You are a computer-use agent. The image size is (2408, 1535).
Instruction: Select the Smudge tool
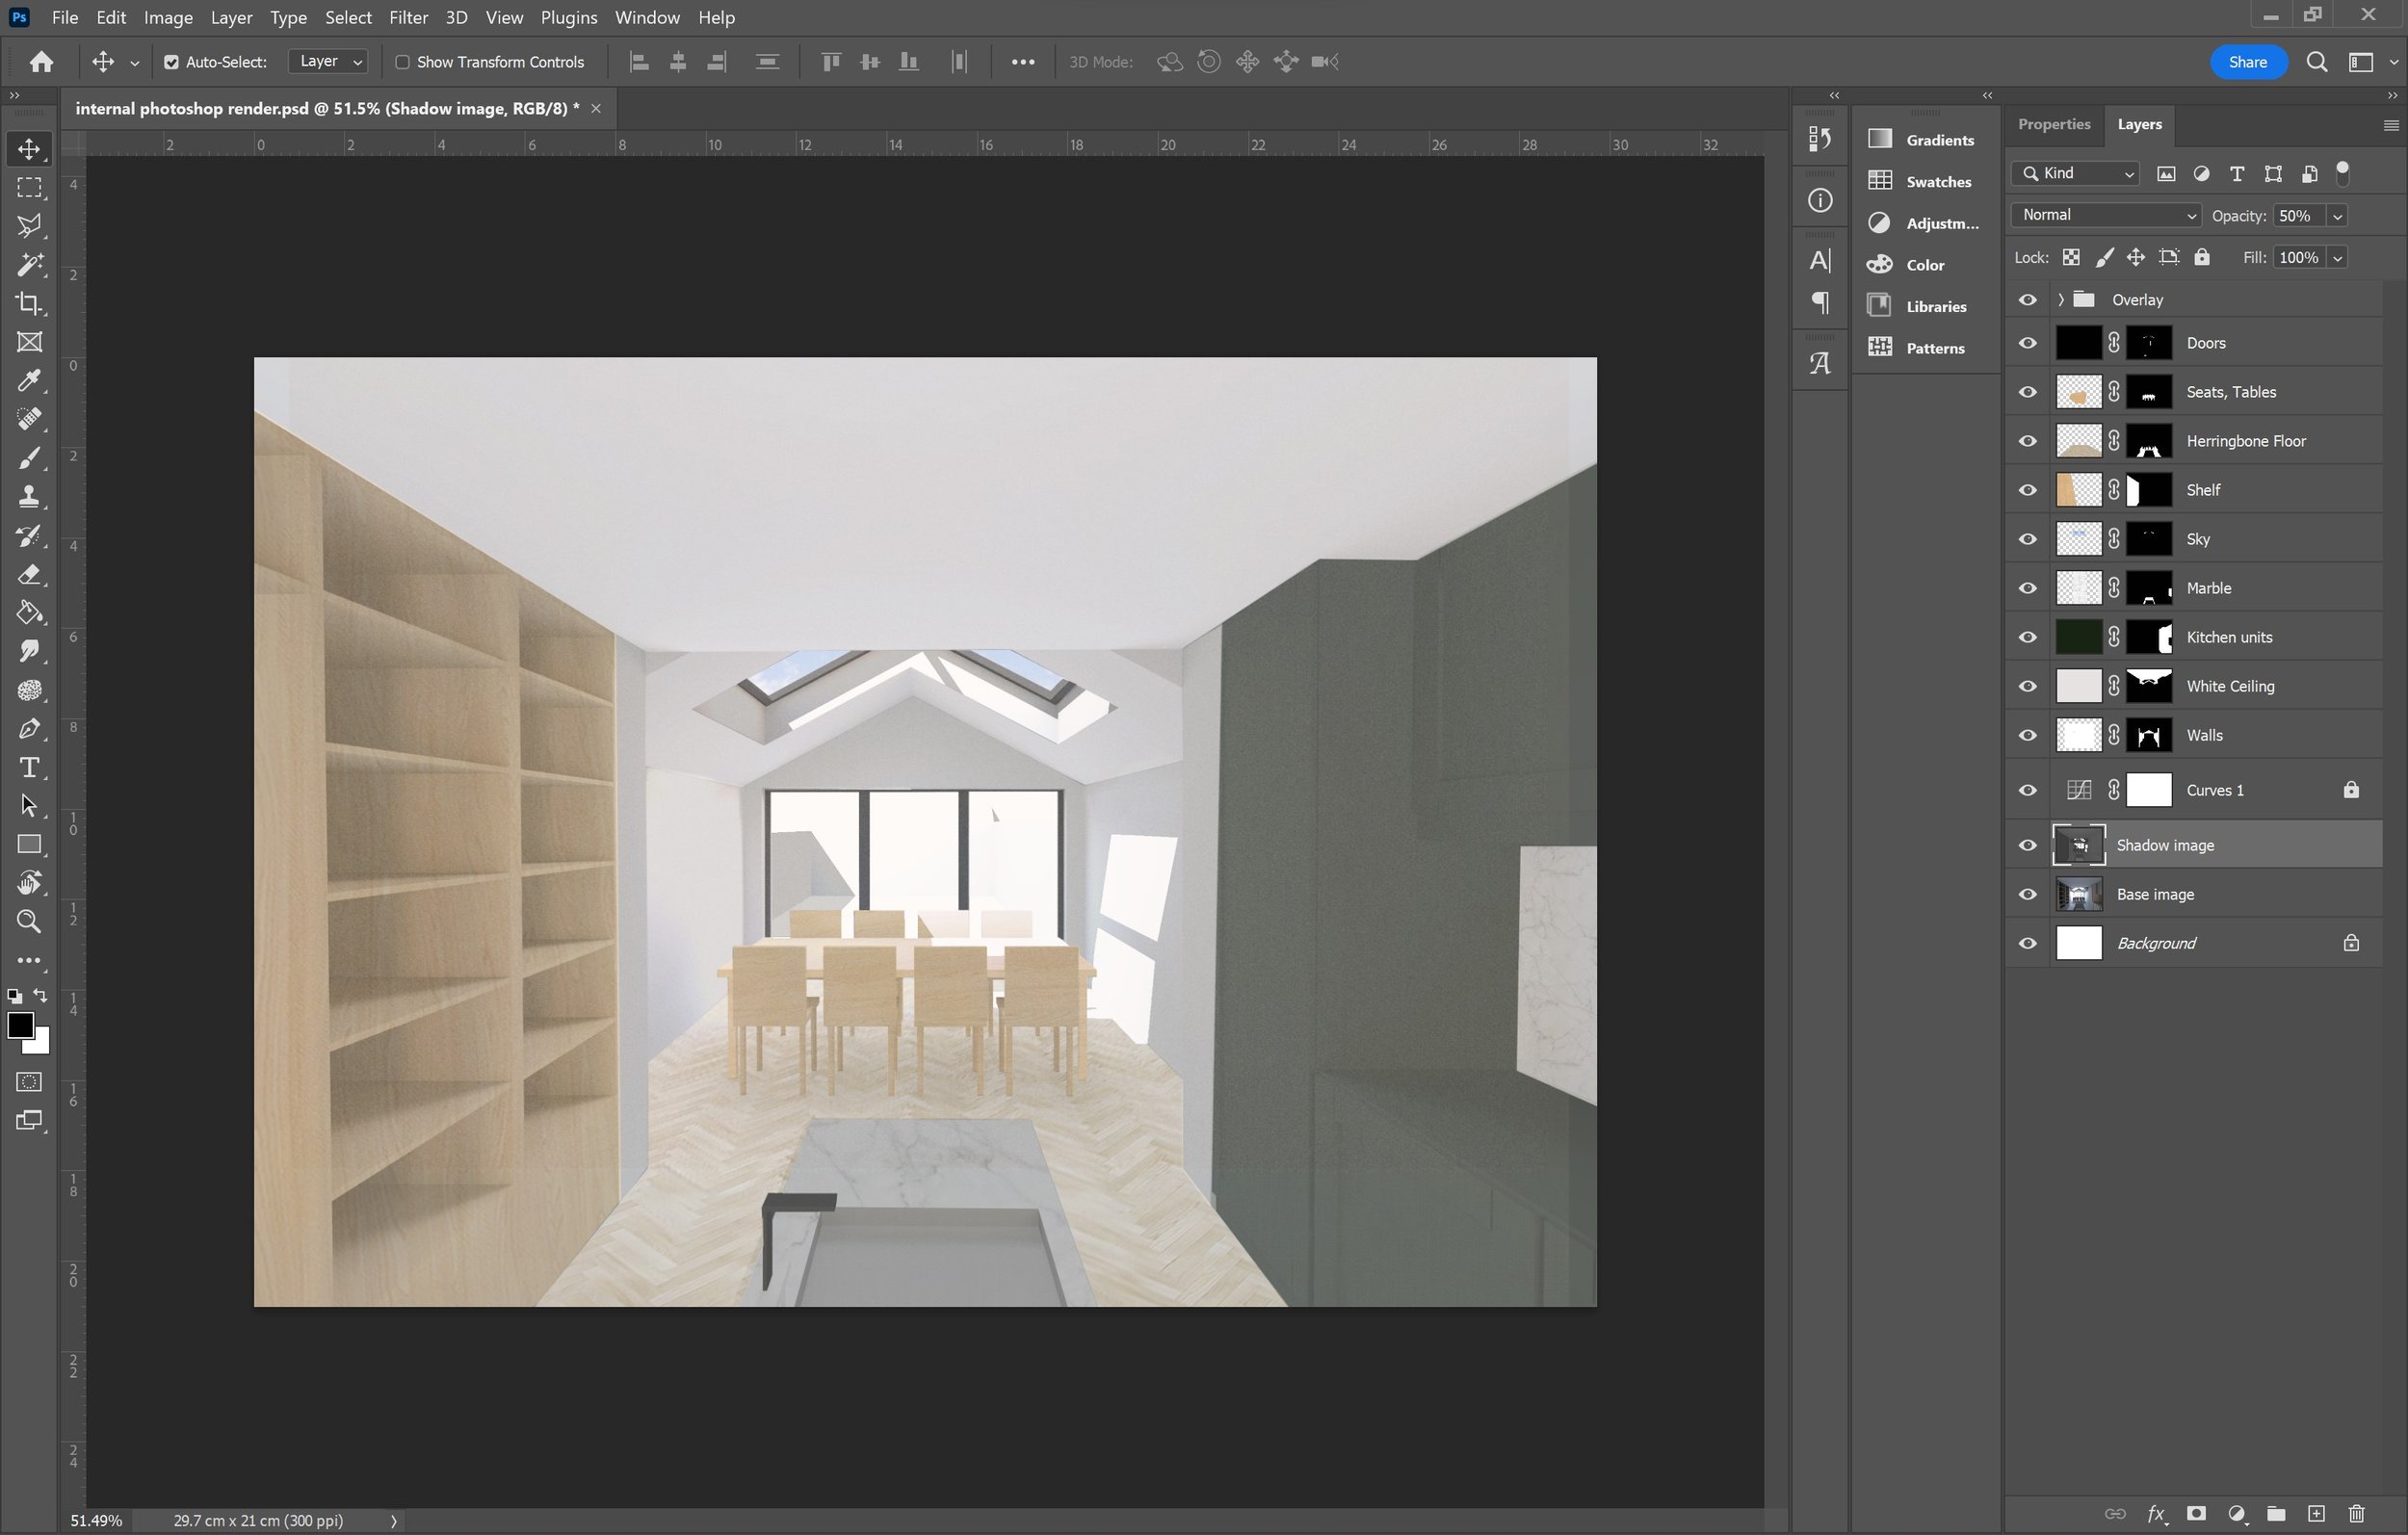pos(29,651)
